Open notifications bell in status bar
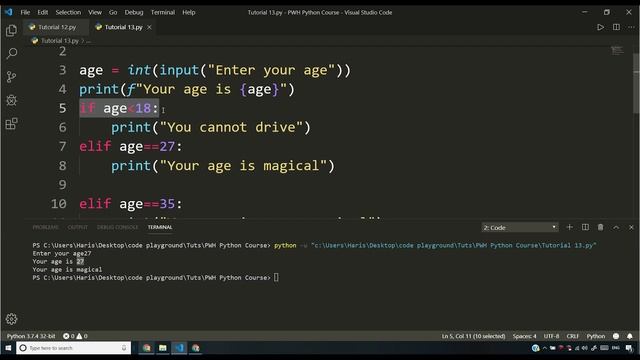This screenshot has height=360, width=640. point(630,336)
